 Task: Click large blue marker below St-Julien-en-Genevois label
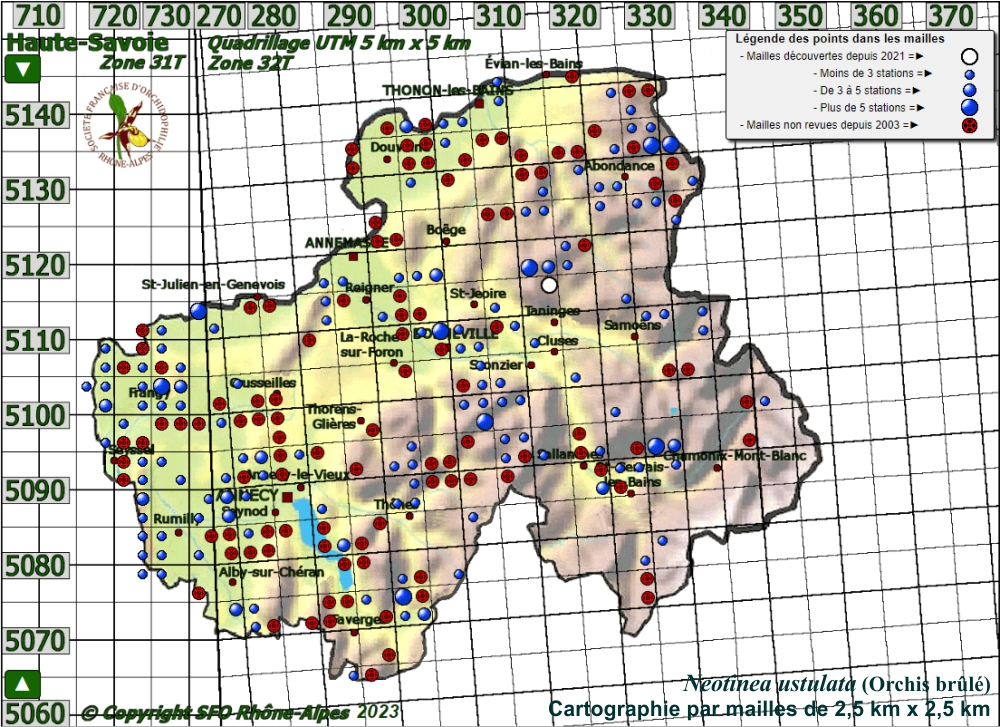coord(199,311)
